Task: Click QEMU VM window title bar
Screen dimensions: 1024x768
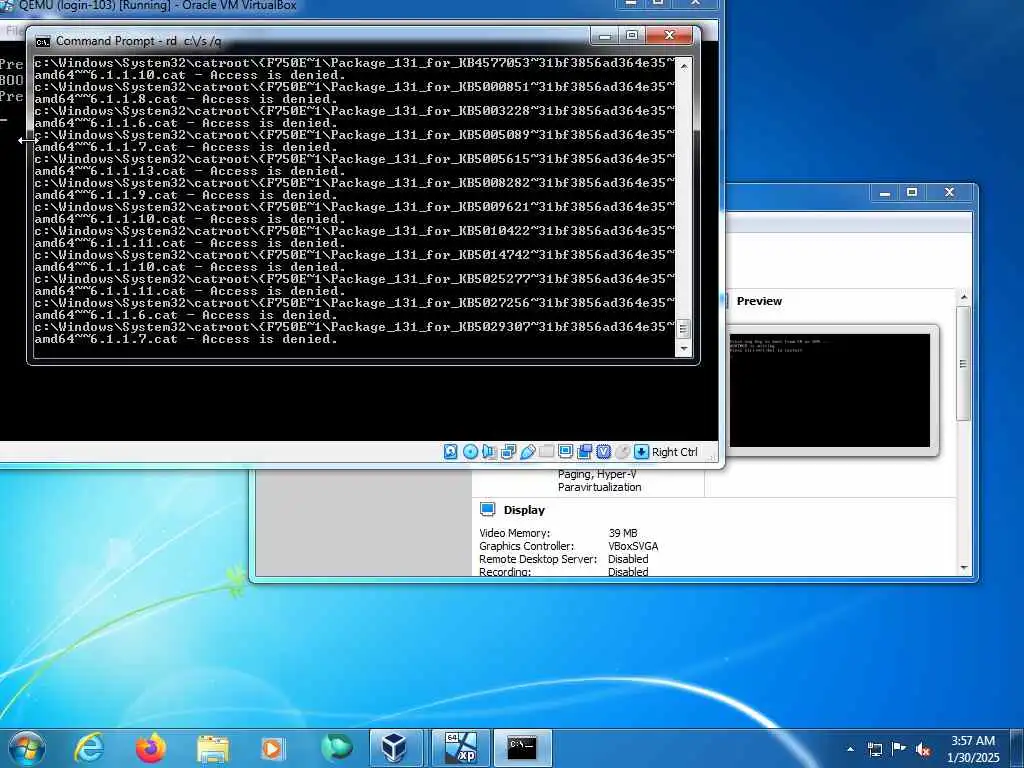Action: (313, 5)
